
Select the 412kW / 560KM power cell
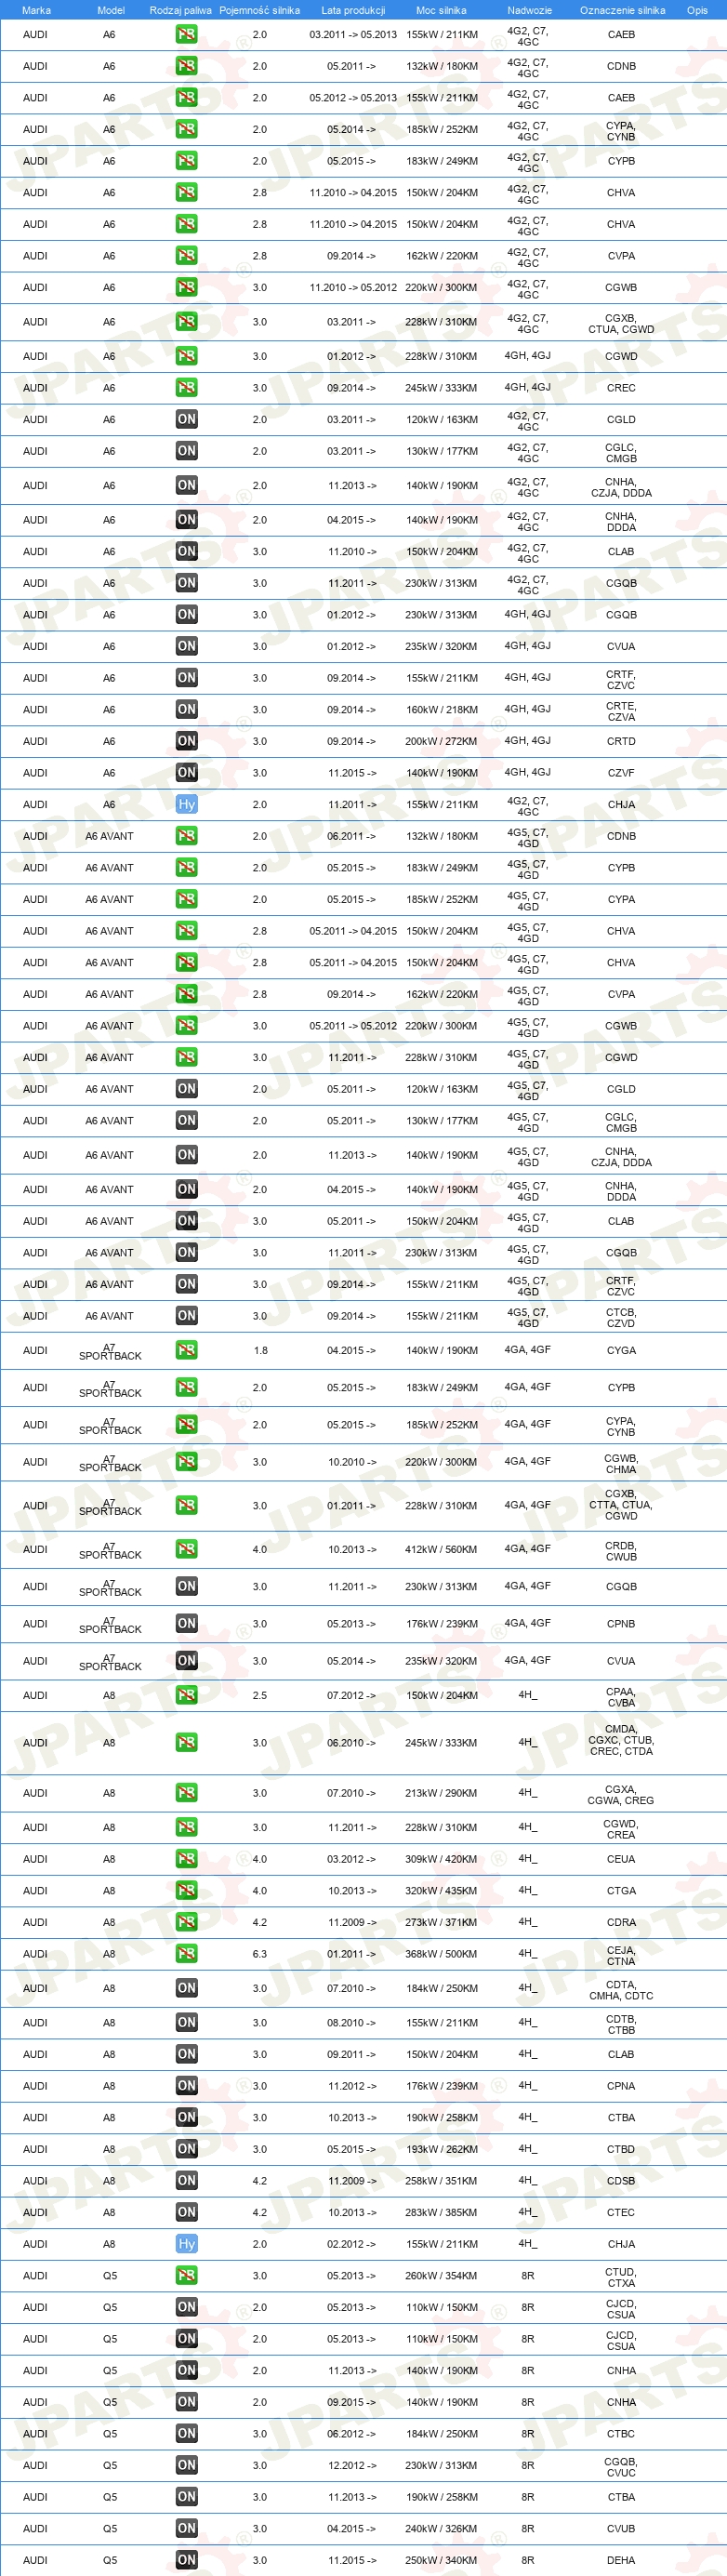pyautogui.click(x=441, y=1549)
